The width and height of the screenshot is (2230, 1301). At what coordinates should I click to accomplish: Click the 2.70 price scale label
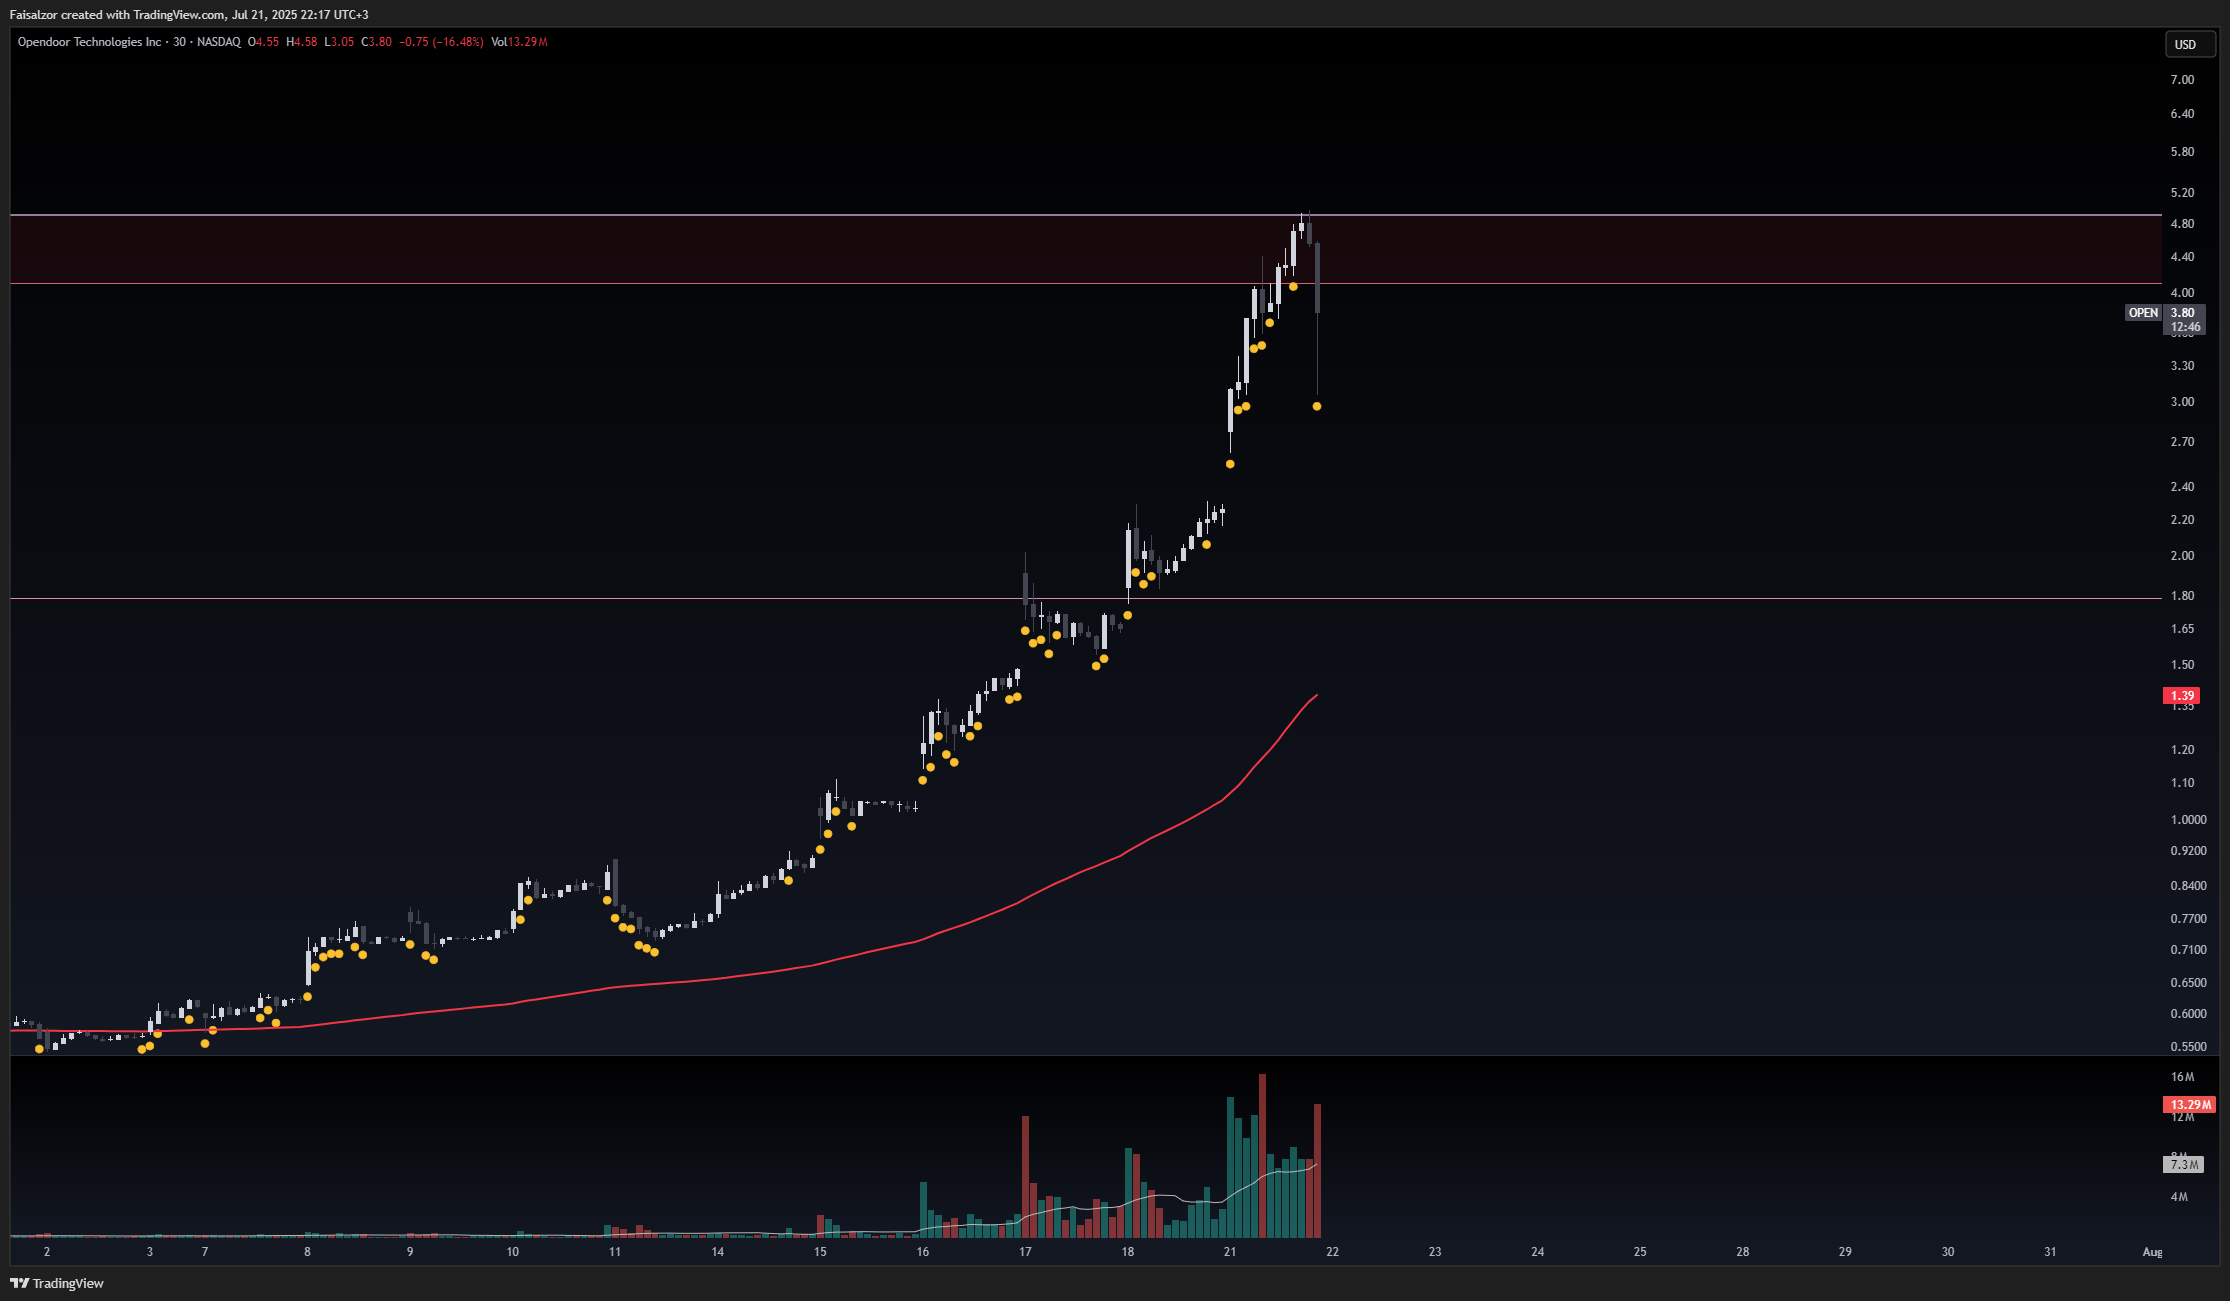point(2182,442)
